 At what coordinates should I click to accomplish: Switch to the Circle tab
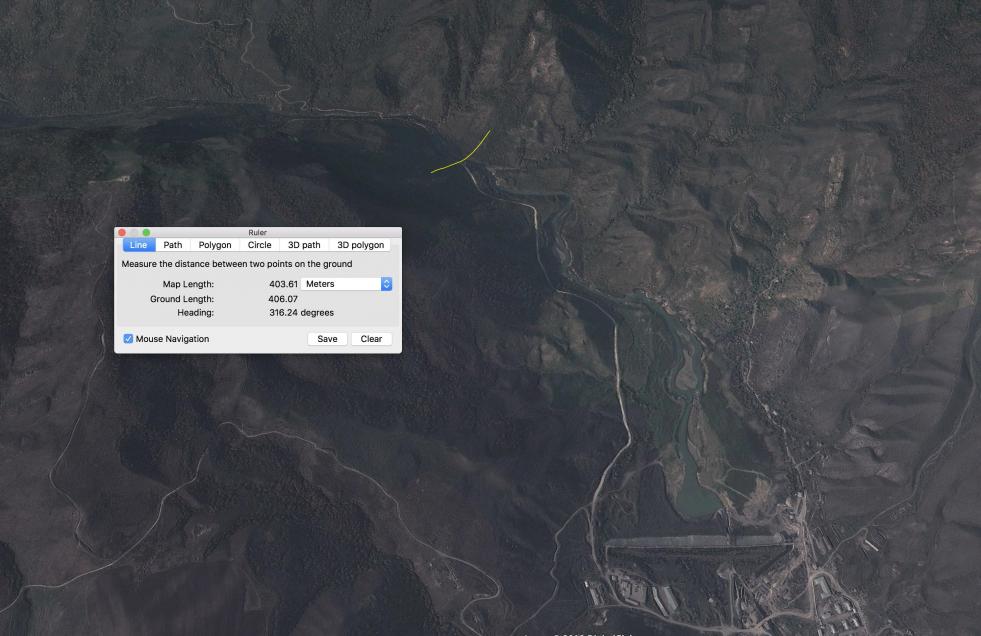tap(259, 245)
